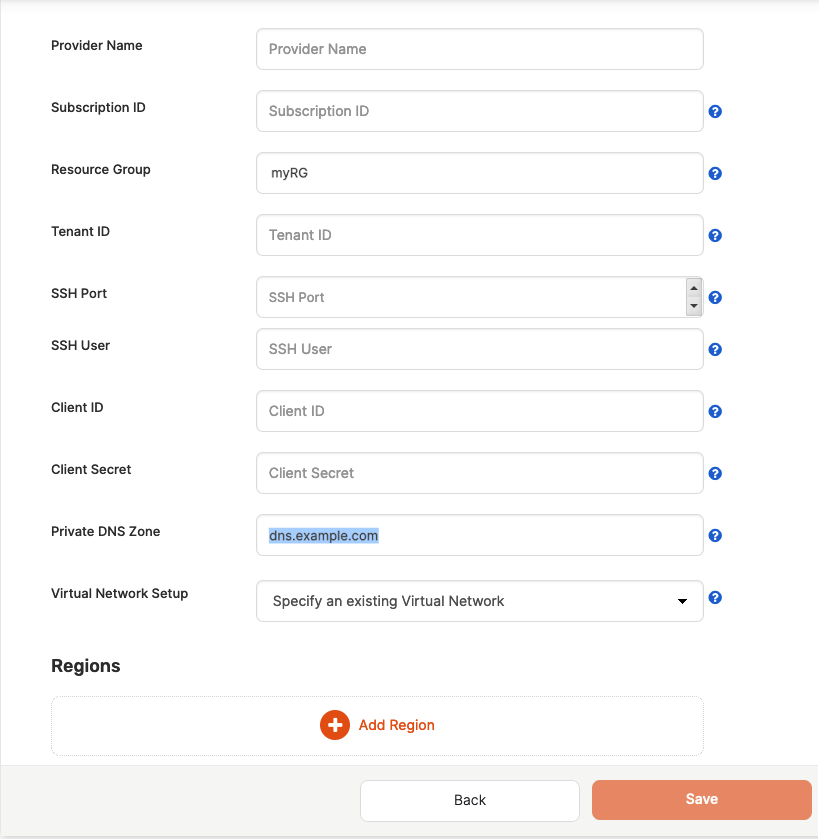Viewport: 819px width, 839px height.
Task: Open help for Resource Group field
Action: point(715,173)
